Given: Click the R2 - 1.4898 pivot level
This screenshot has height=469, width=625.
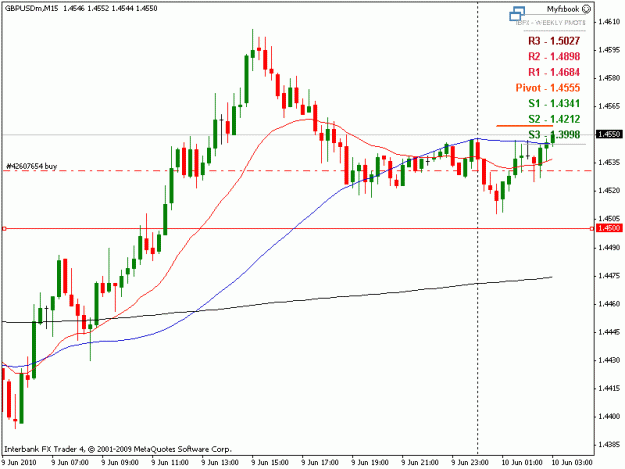Looking at the screenshot, I should point(554,56).
